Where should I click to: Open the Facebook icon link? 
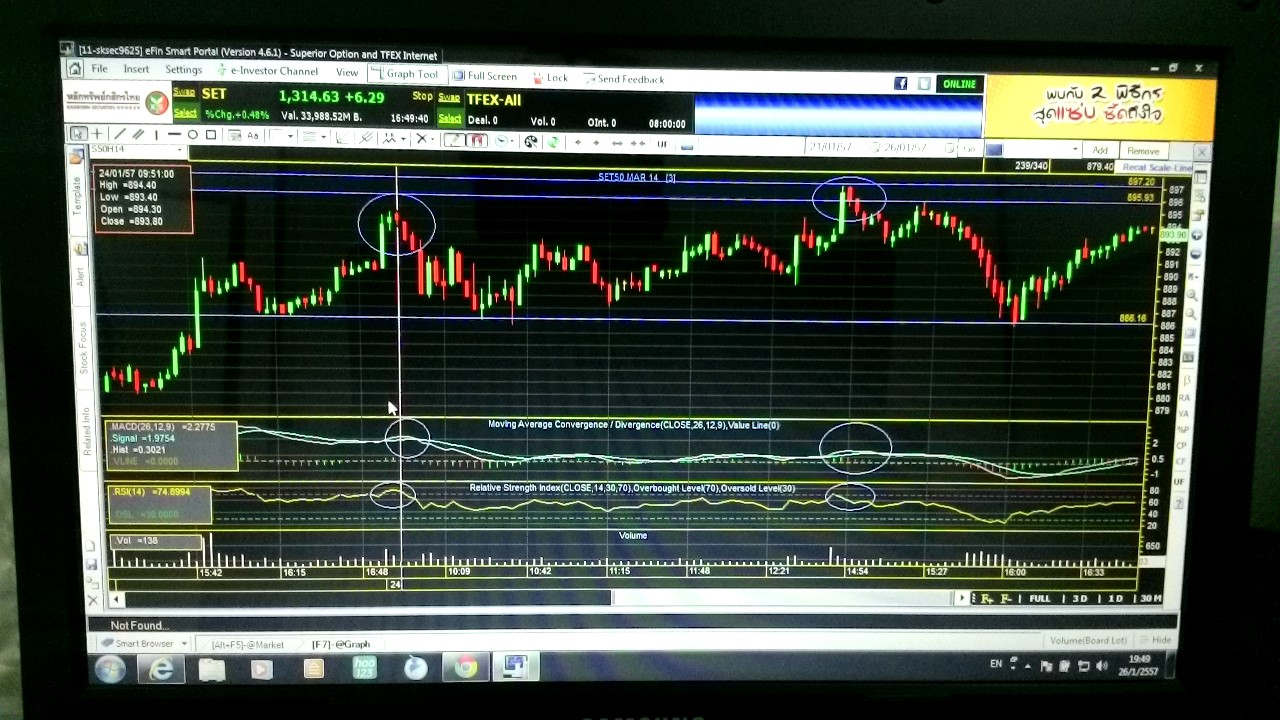pyautogui.click(x=900, y=84)
